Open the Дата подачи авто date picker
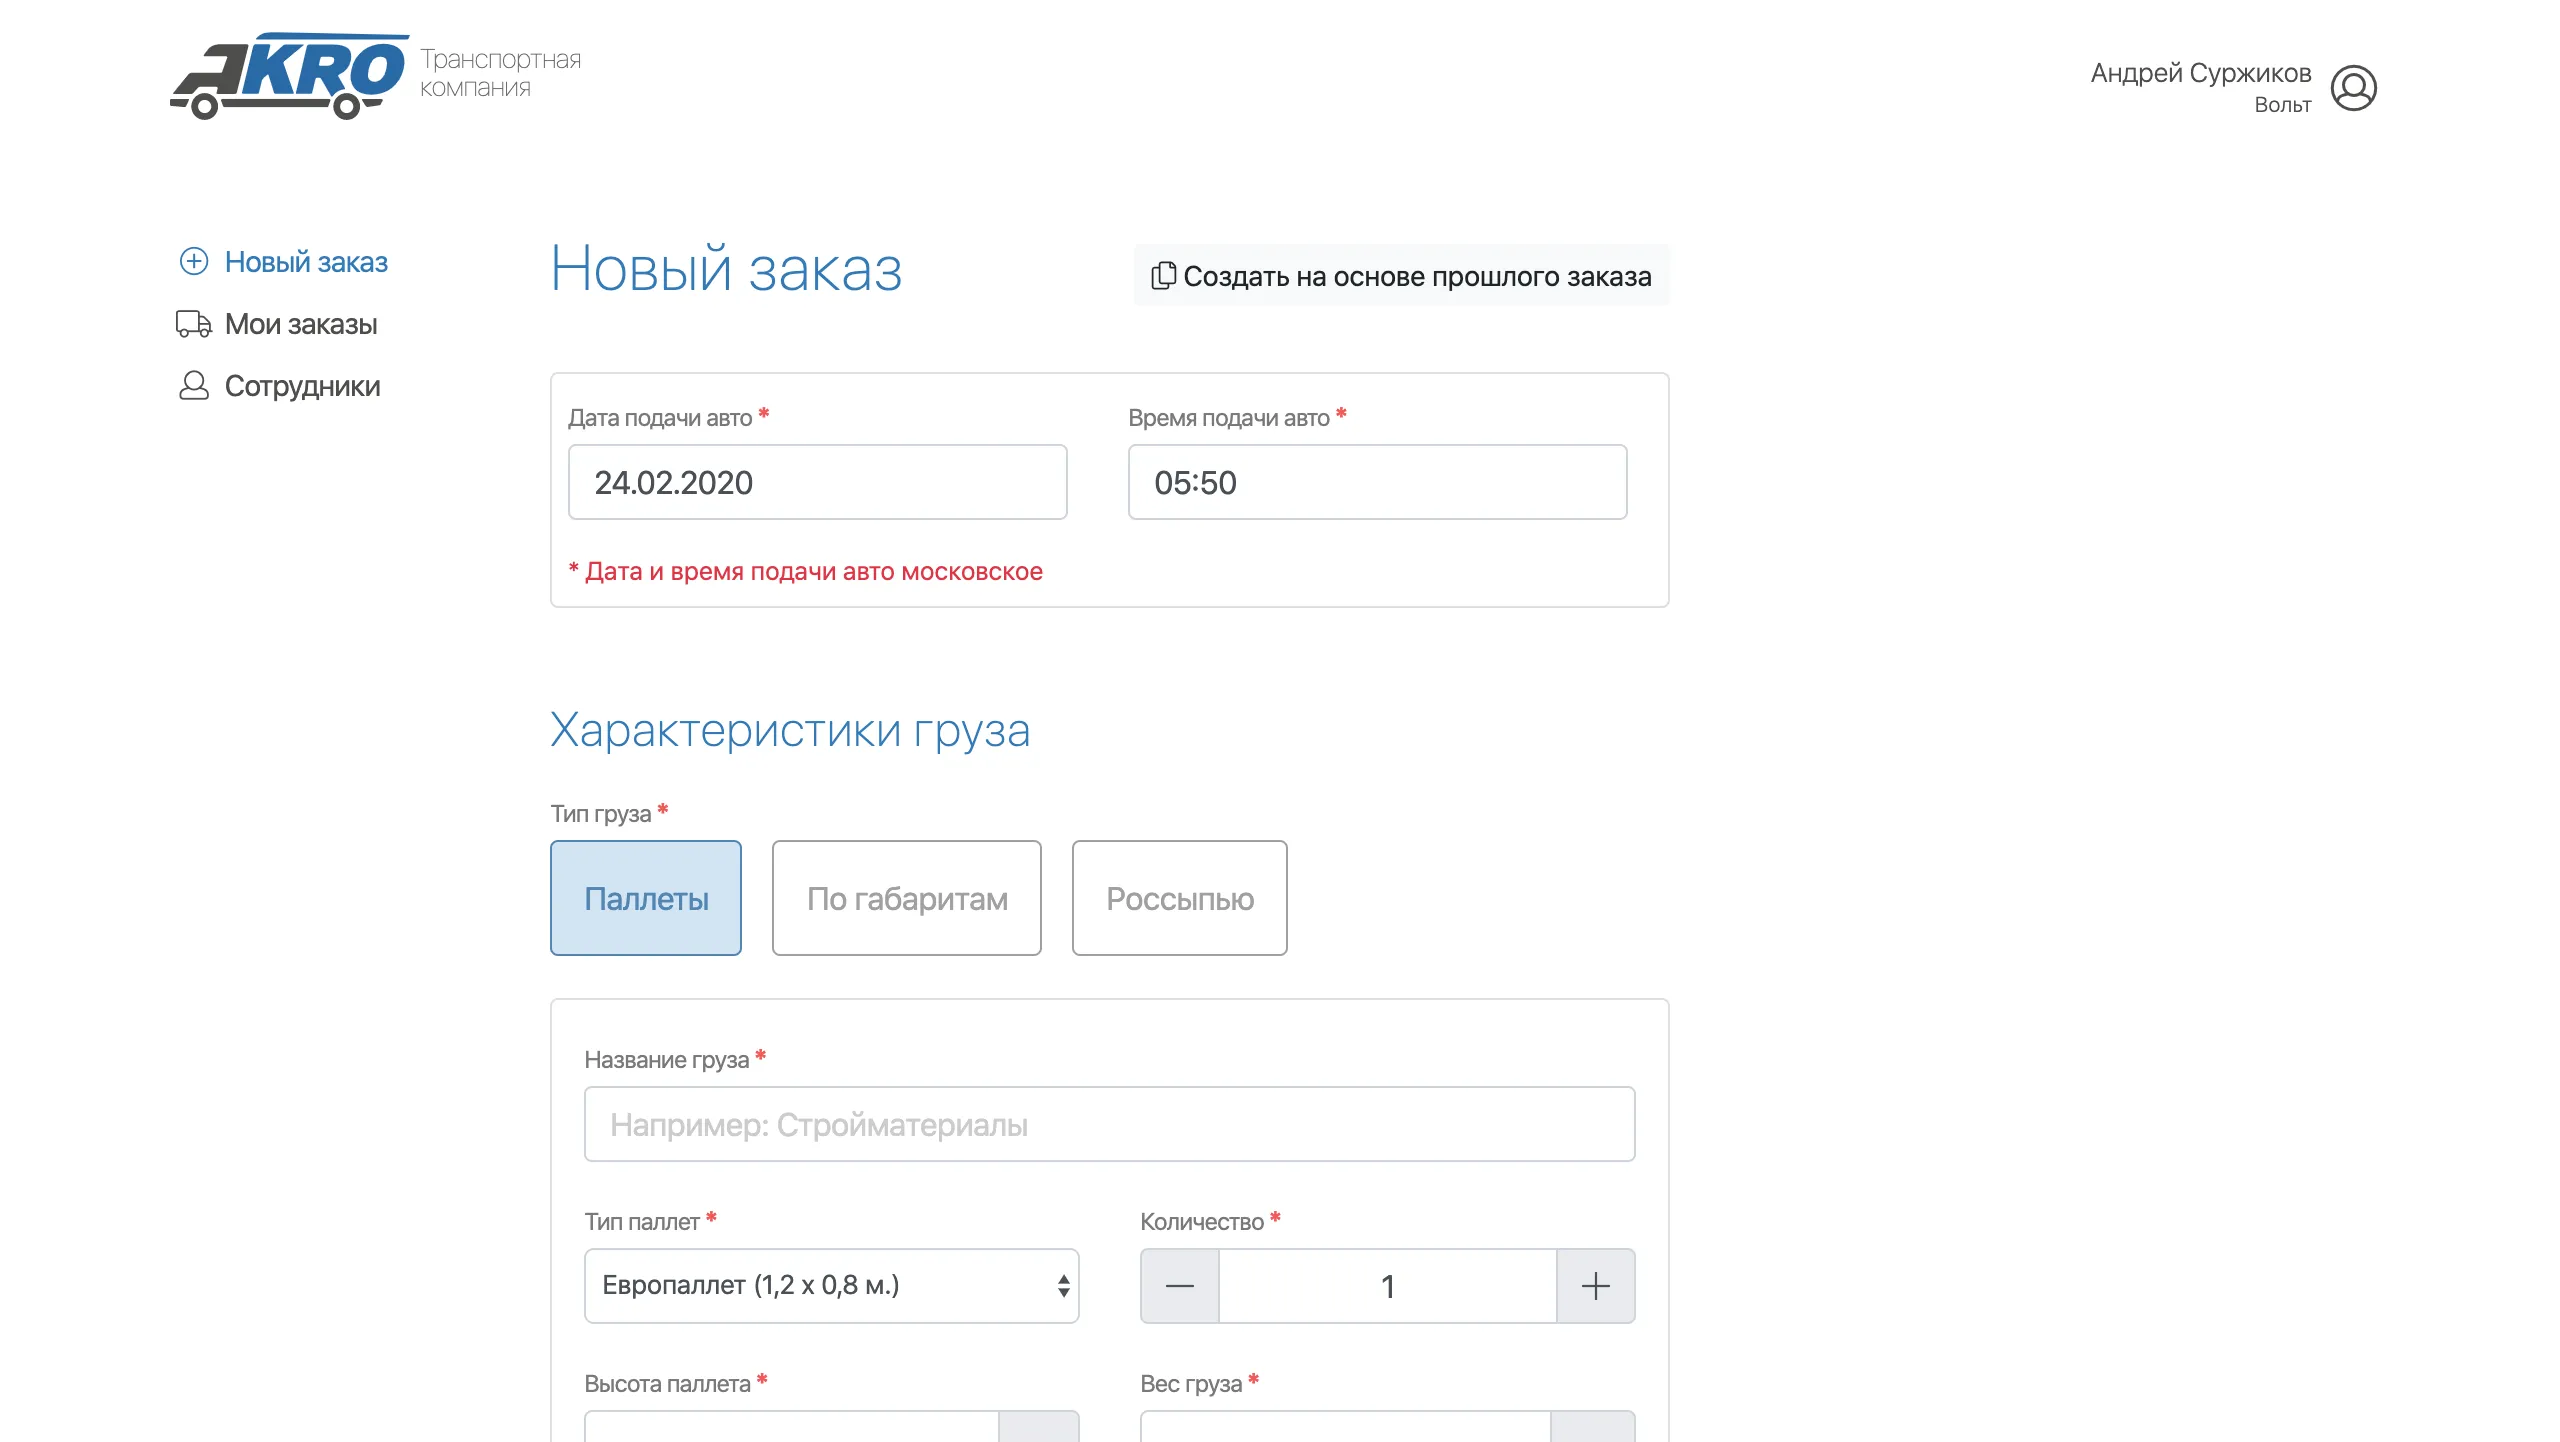2560x1442 pixels. 817,482
